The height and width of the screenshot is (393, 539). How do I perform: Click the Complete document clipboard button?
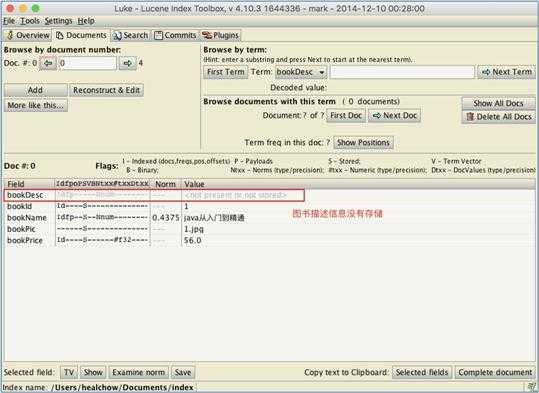click(495, 372)
